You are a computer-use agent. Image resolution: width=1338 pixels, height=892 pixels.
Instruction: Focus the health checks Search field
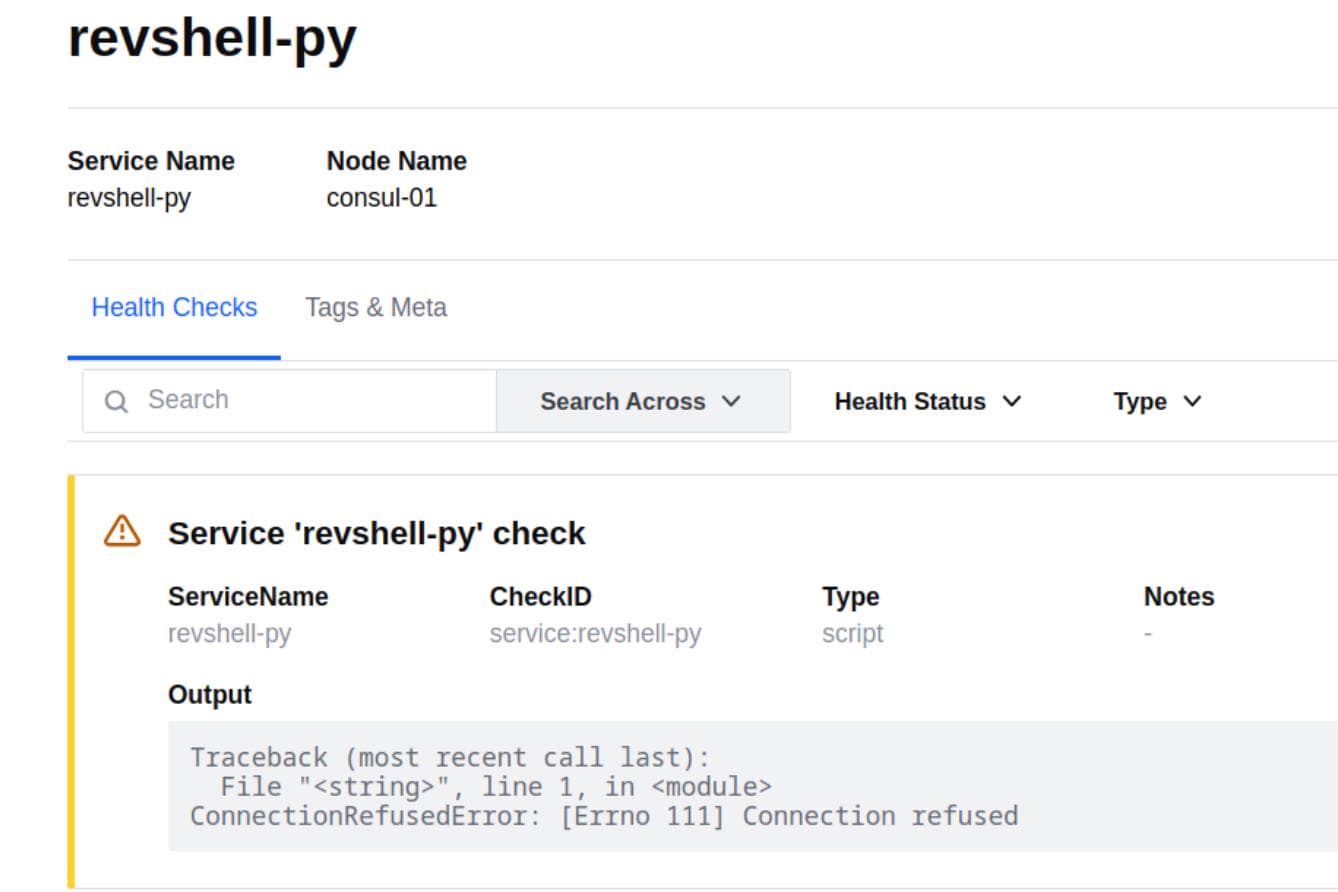(290, 401)
